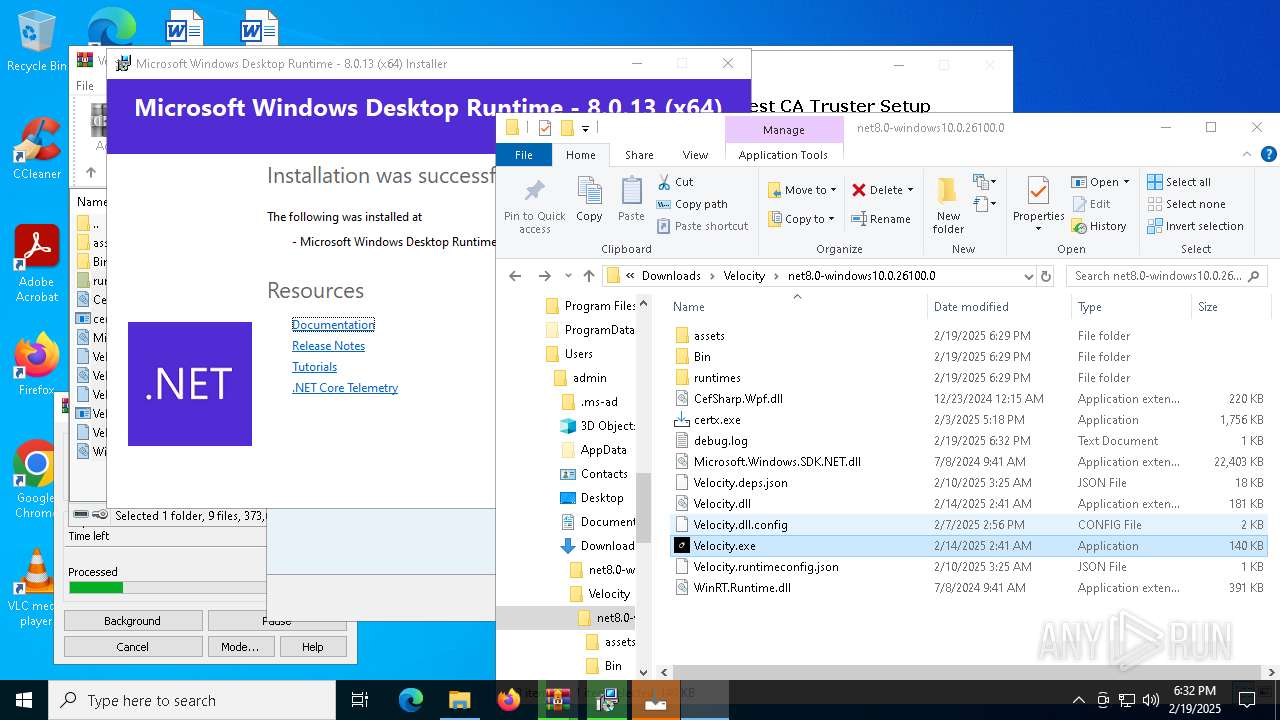Open the Easy access dropdown in ribbon
1280x720 pixels.
[985, 204]
